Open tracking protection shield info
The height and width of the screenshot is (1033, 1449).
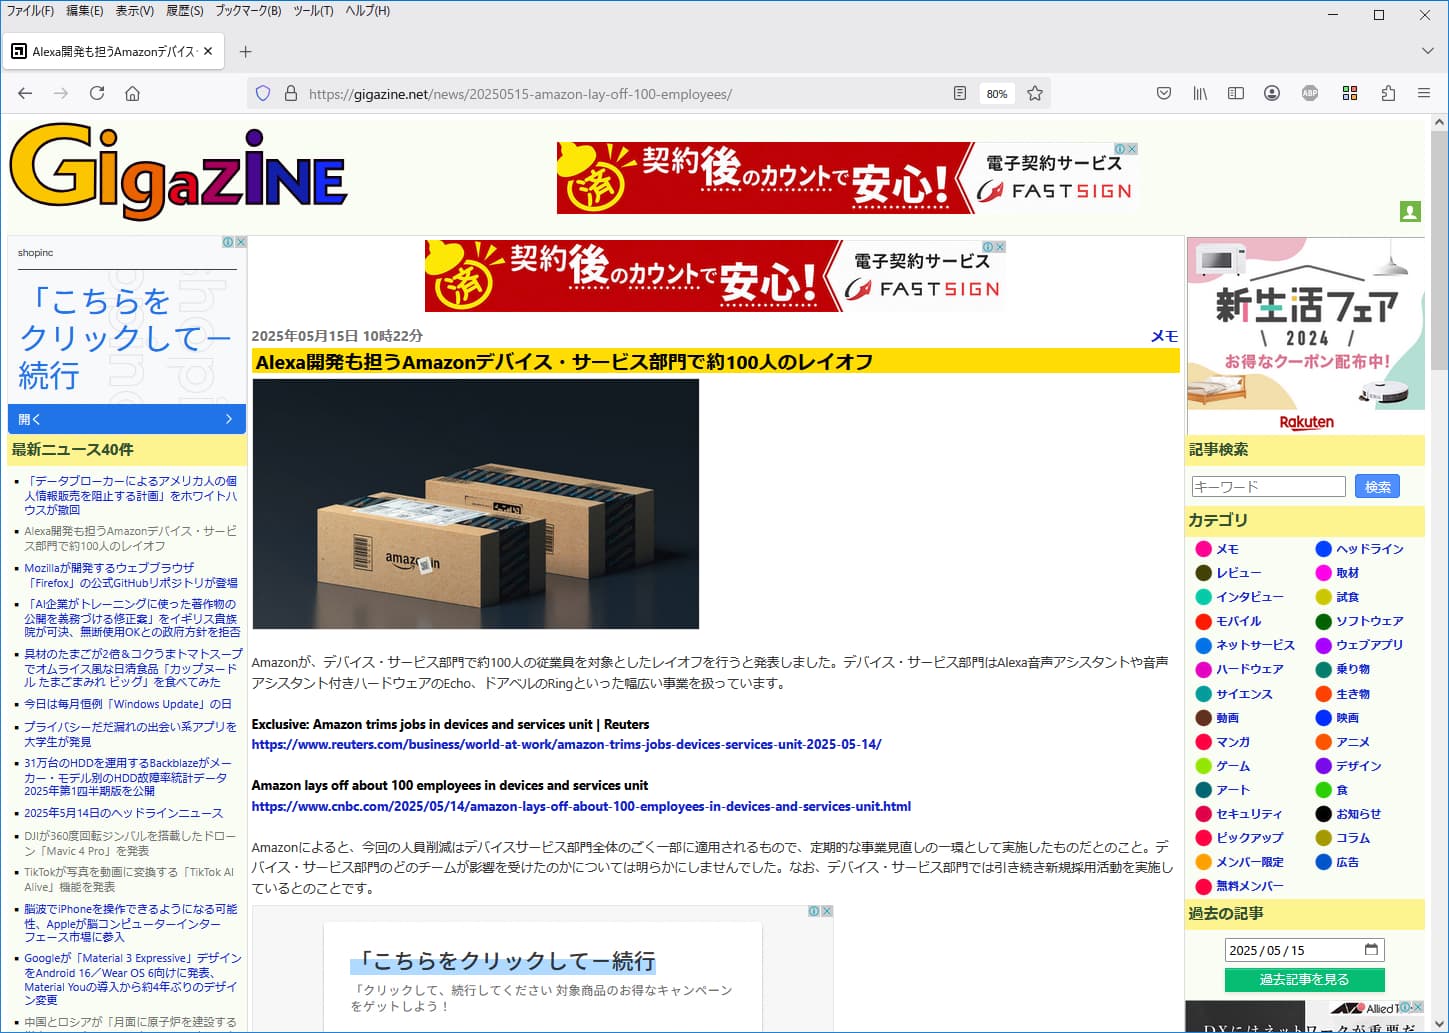(263, 93)
